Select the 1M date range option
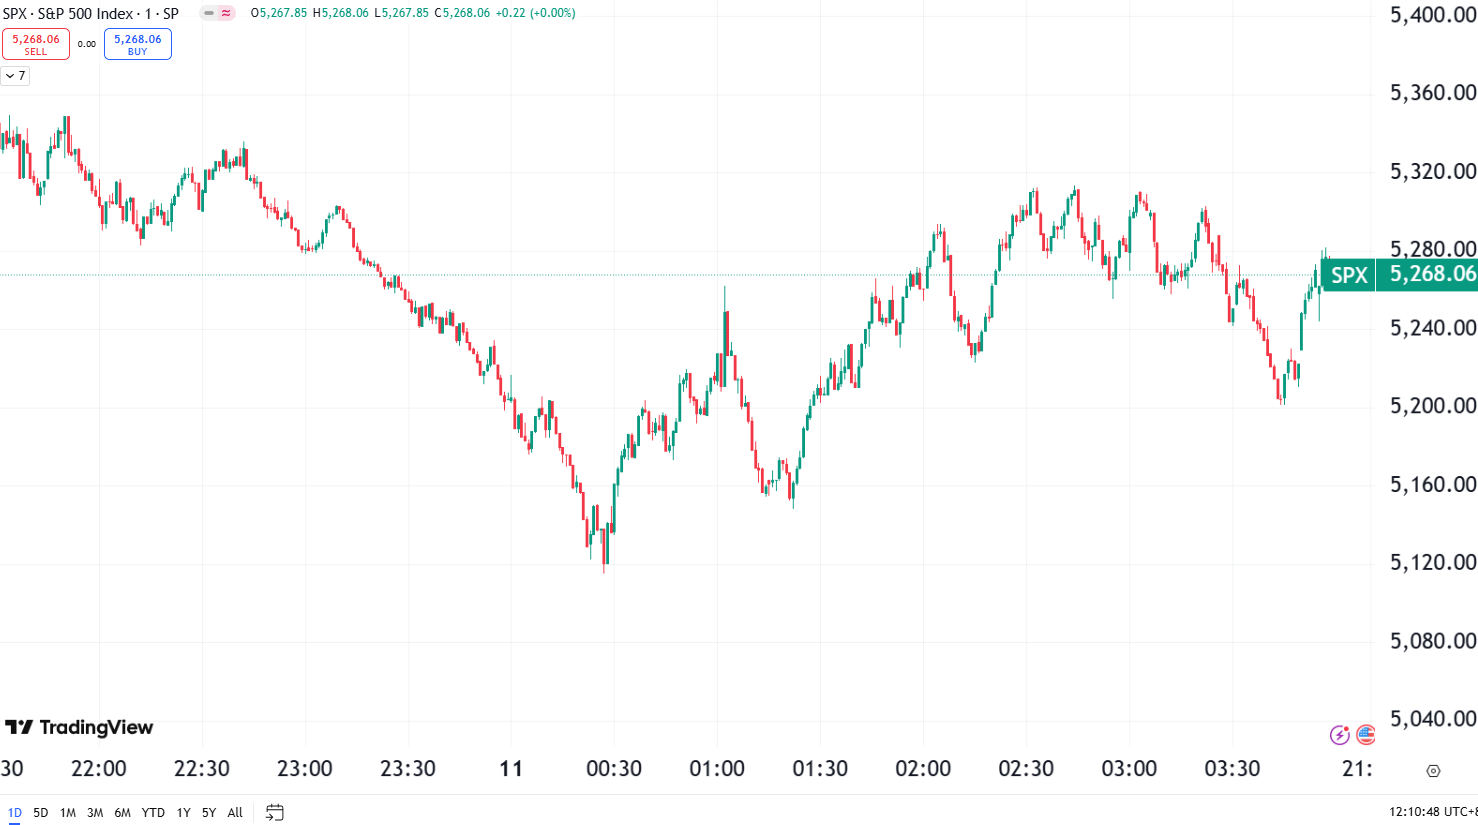 click(68, 813)
